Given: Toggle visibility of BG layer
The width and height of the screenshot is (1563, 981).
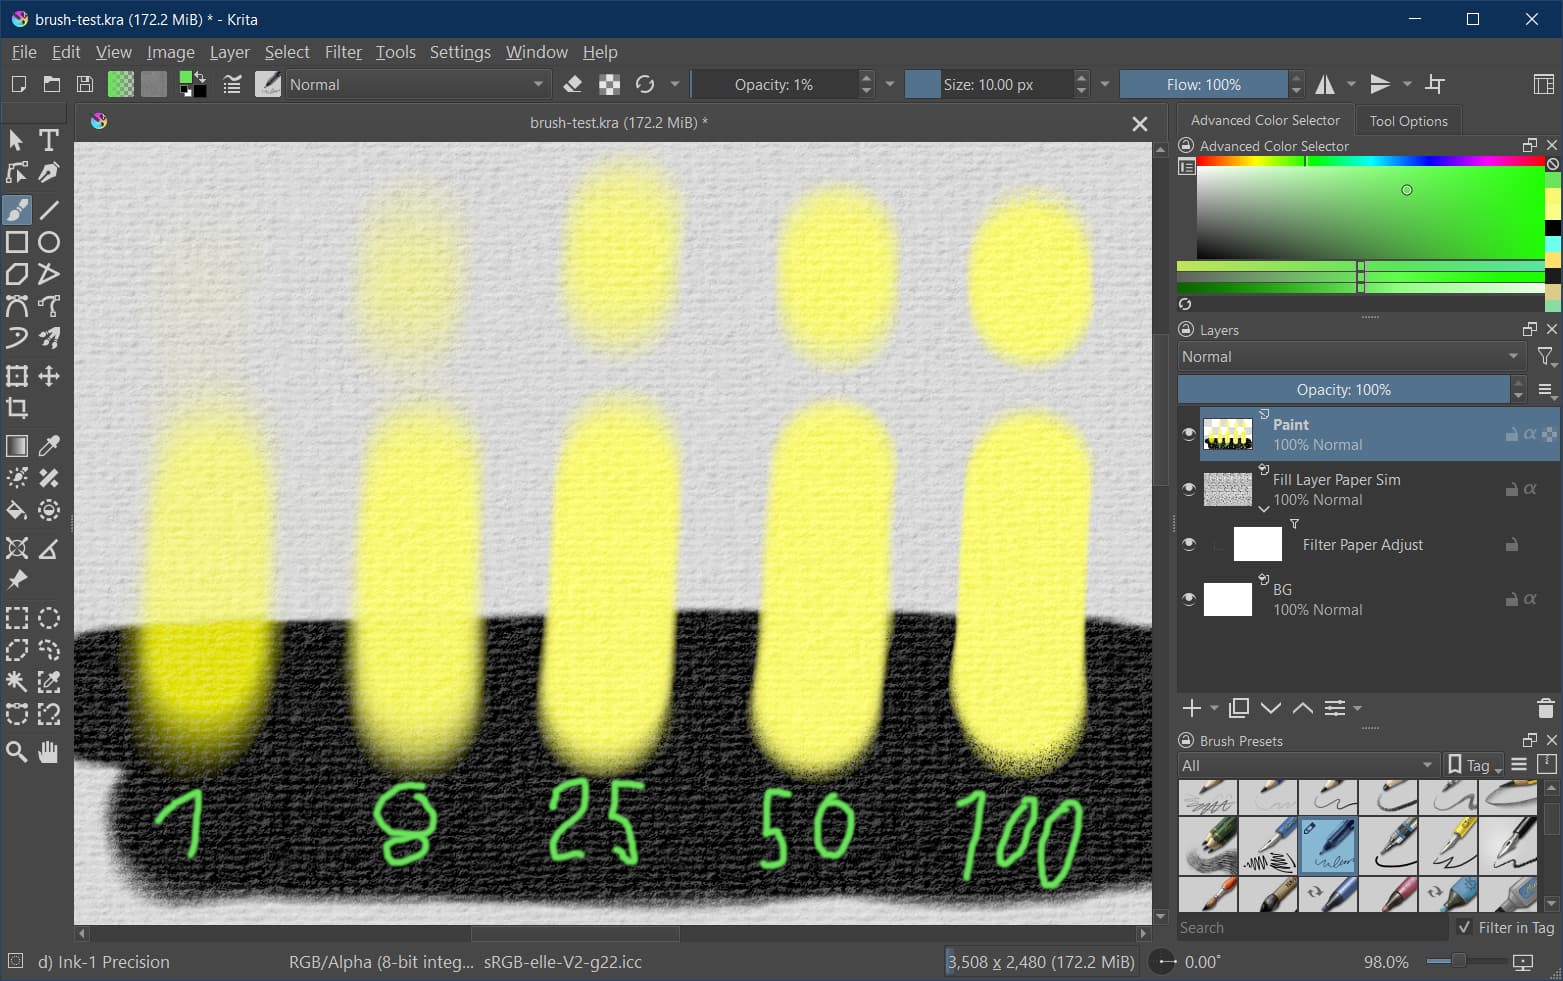Looking at the screenshot, I should pyautogui.click(x=1188, y=599).
